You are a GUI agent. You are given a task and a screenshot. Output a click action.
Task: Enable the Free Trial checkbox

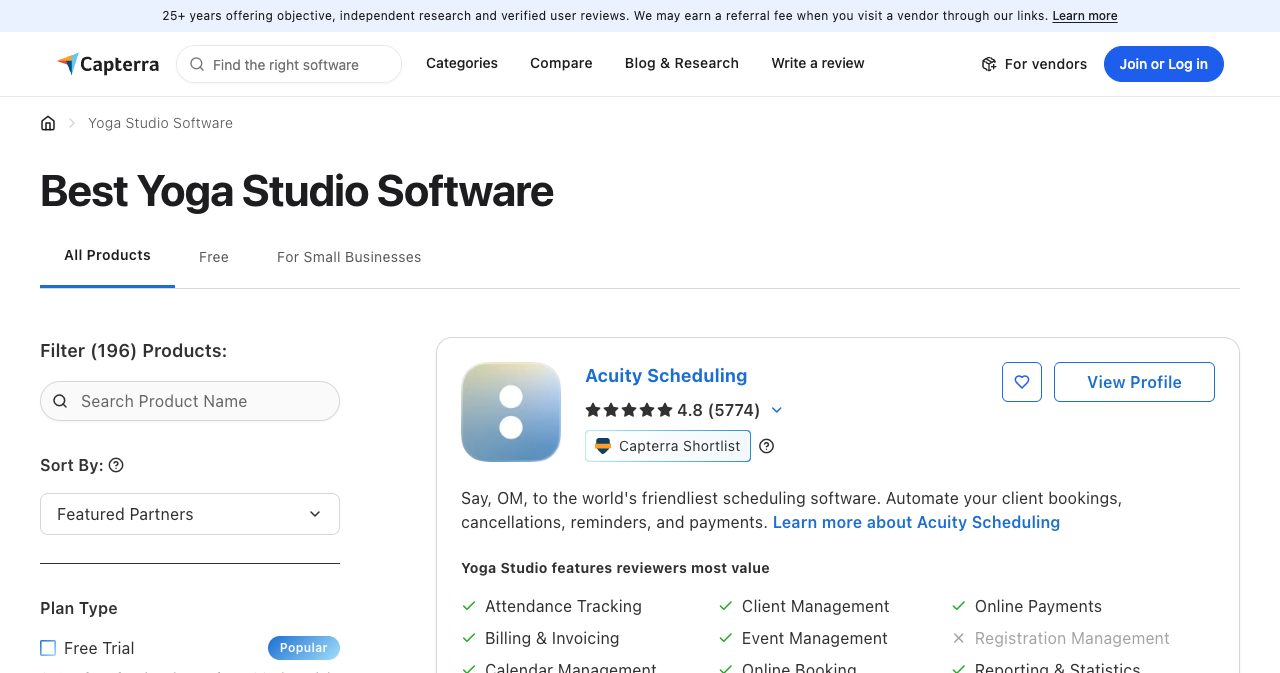point(48,648)
